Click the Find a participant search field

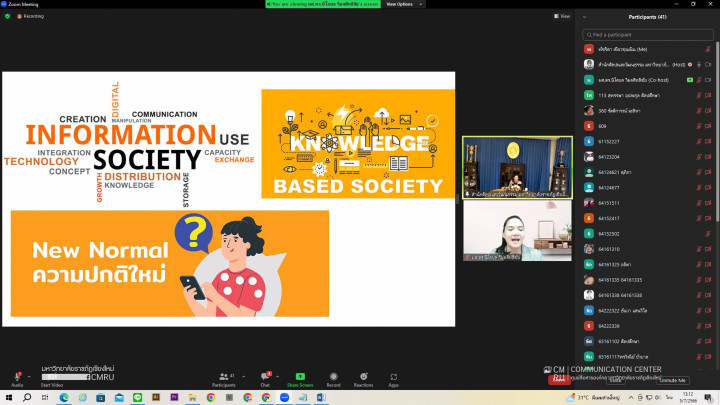[648, 35]
